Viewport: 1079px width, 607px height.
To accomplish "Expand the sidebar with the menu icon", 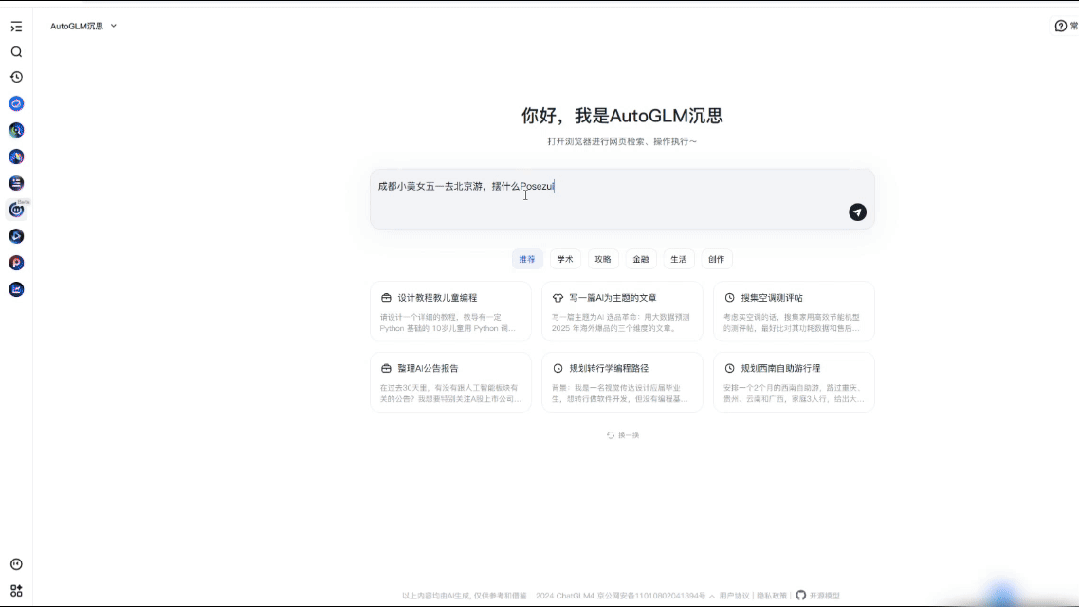I will click(17, 26).
